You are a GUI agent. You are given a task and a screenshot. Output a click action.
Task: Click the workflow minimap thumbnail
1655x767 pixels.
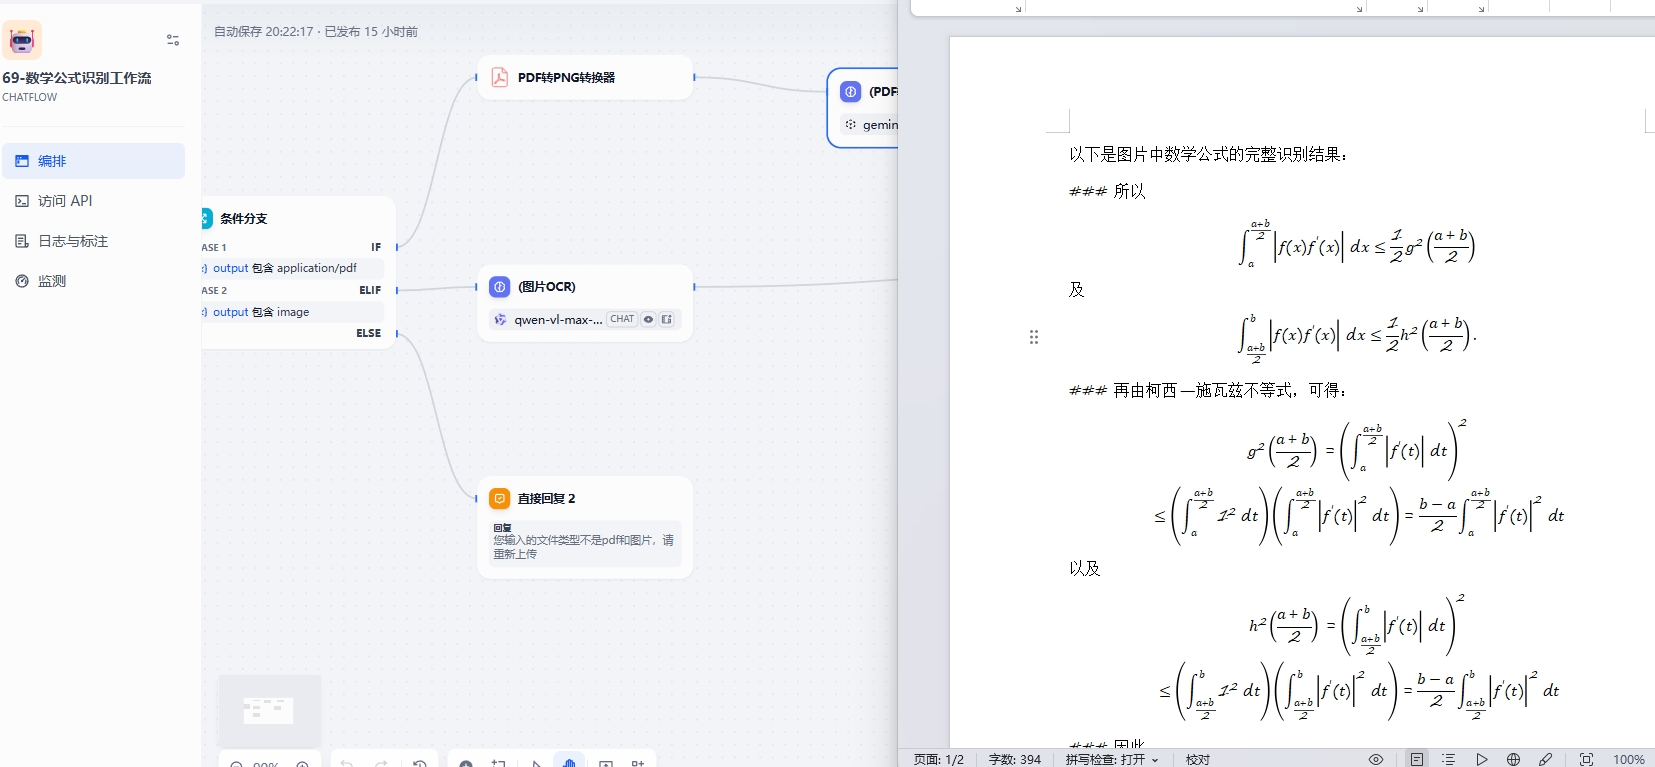pyautogui.click(x=269, y=710)
